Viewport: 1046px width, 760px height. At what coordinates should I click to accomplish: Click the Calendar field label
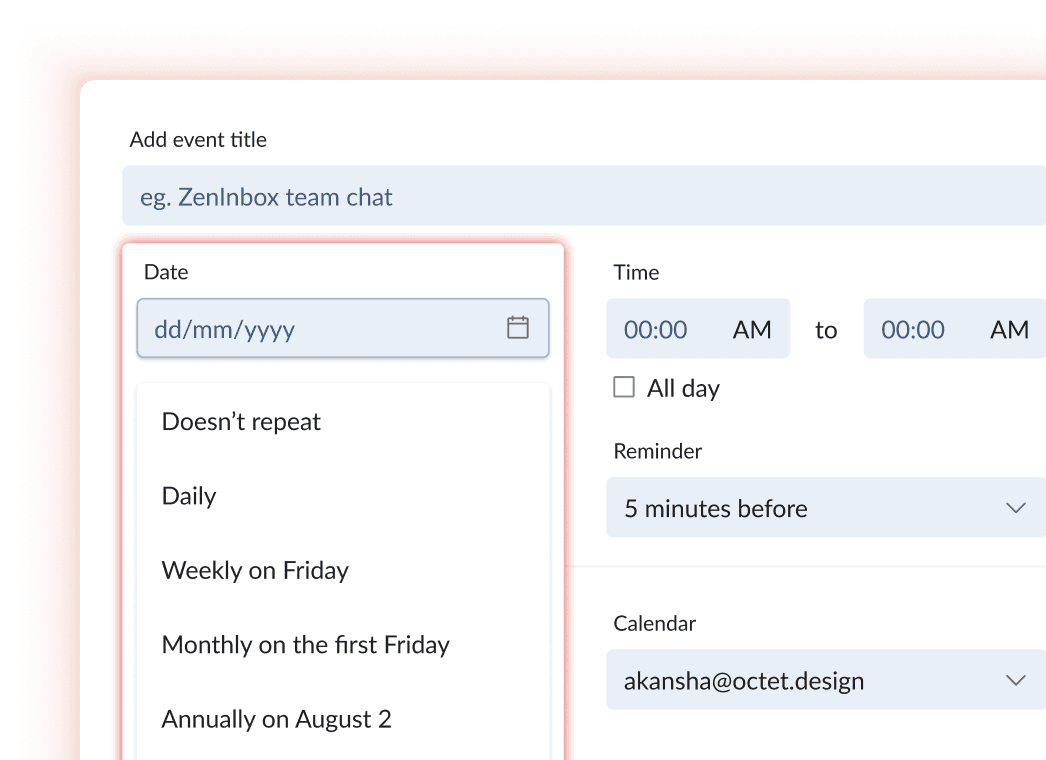(x=654, y=623)
